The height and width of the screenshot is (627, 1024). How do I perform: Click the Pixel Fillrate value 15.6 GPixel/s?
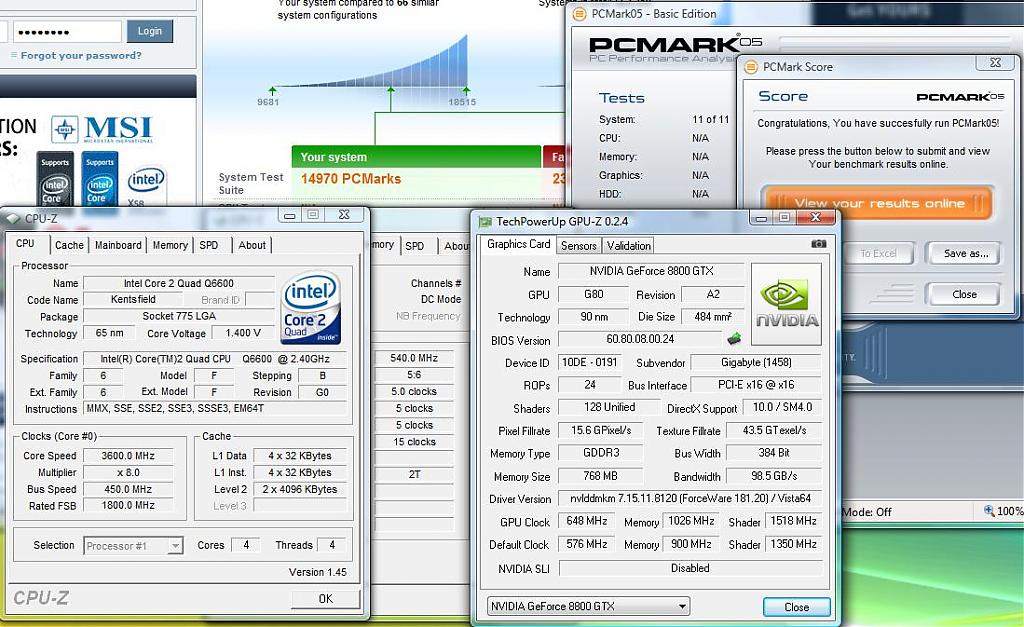click(x=601, y=430)
